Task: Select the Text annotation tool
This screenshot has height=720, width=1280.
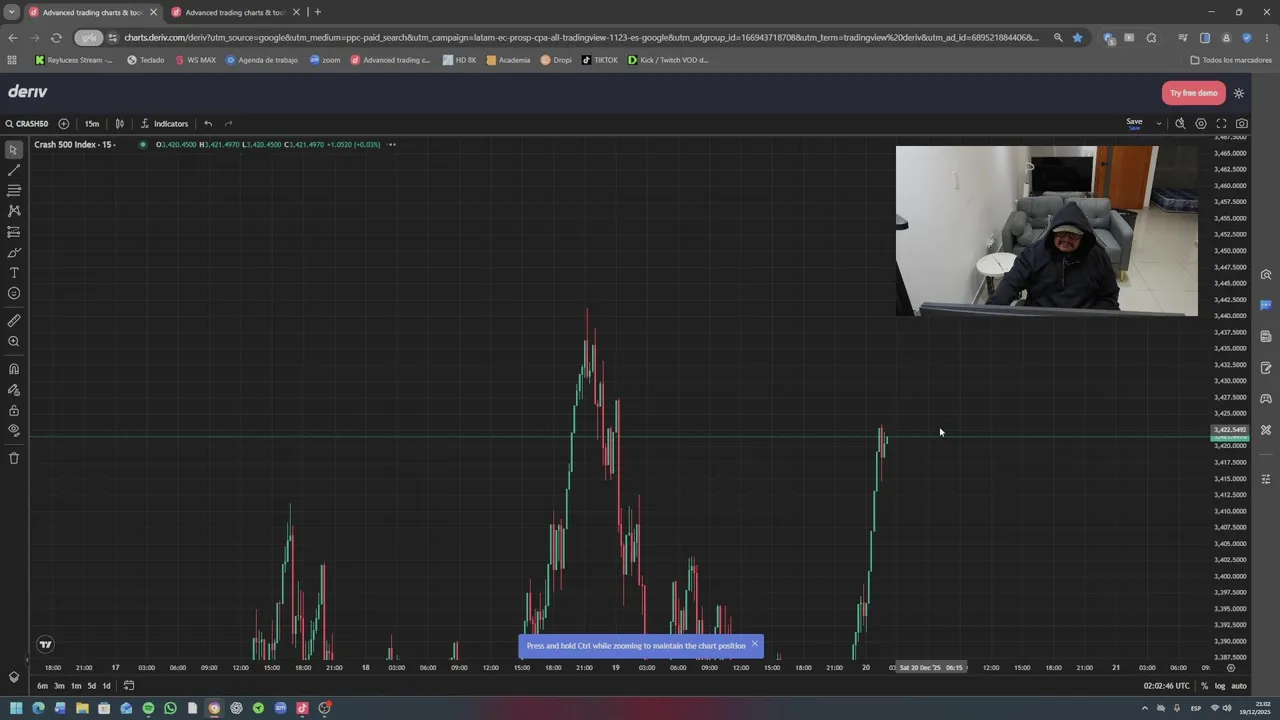Action: (14, 273)
